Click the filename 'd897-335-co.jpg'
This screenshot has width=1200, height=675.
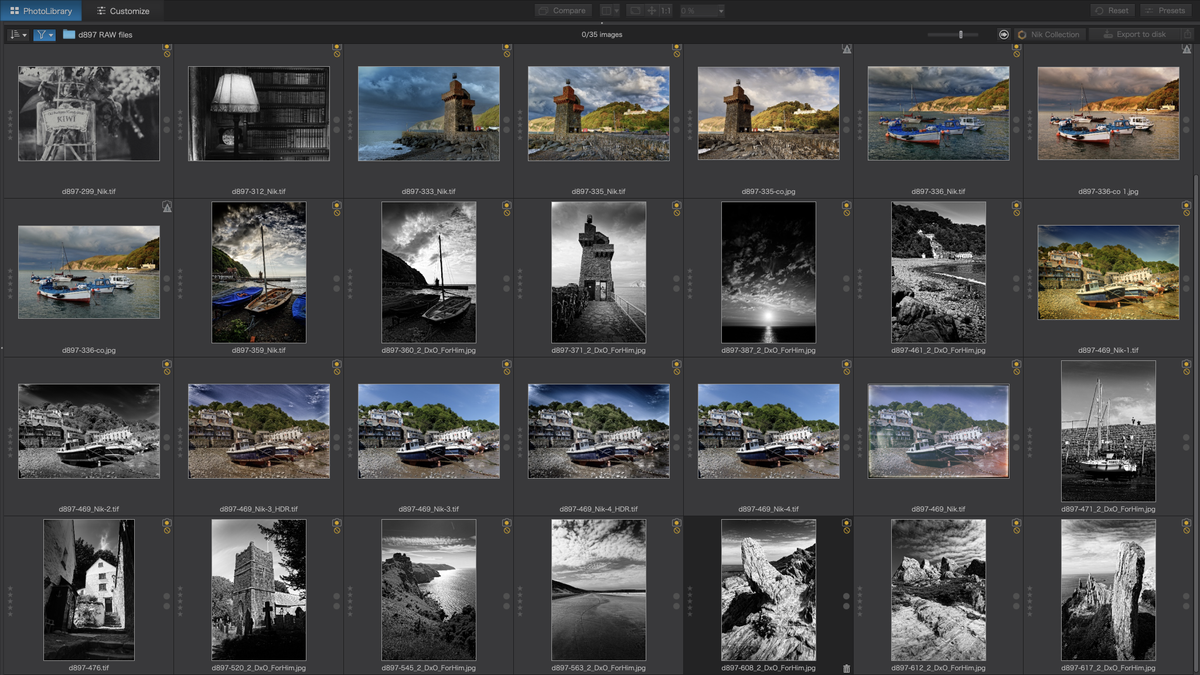click(x=769, y=191)
